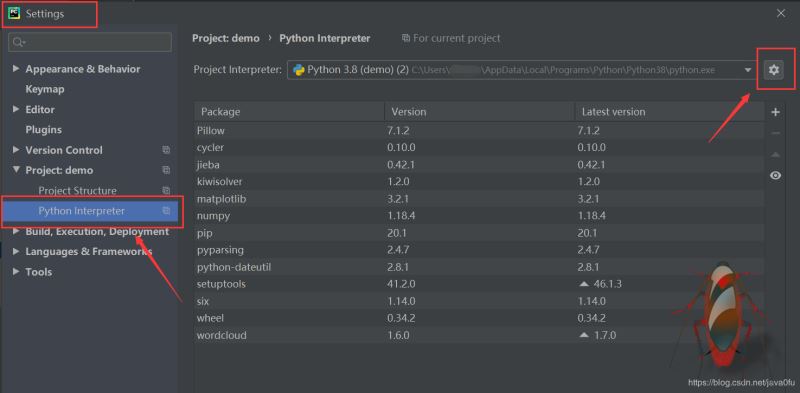Open the Keymap settings page

(45, 89)
